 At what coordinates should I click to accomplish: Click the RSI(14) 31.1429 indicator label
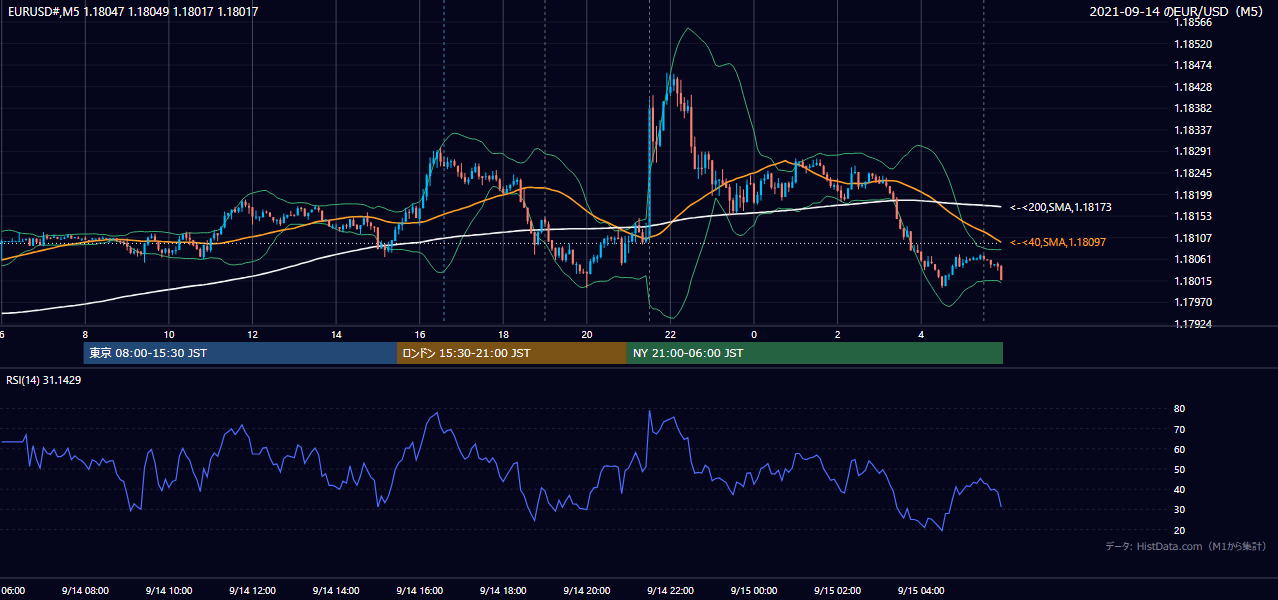tap(44, 380)
